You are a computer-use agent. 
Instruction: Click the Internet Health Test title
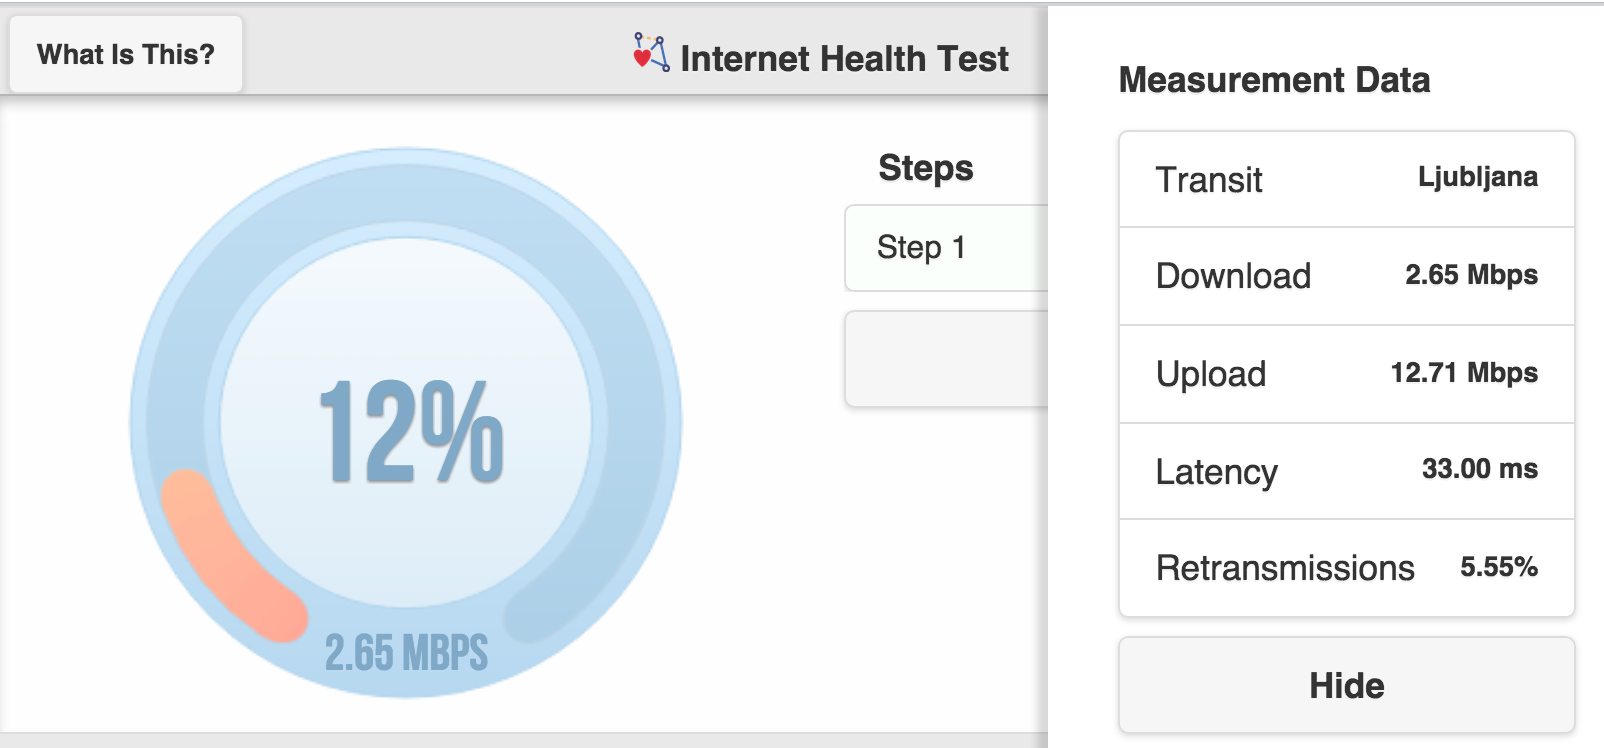pos(844,59)
